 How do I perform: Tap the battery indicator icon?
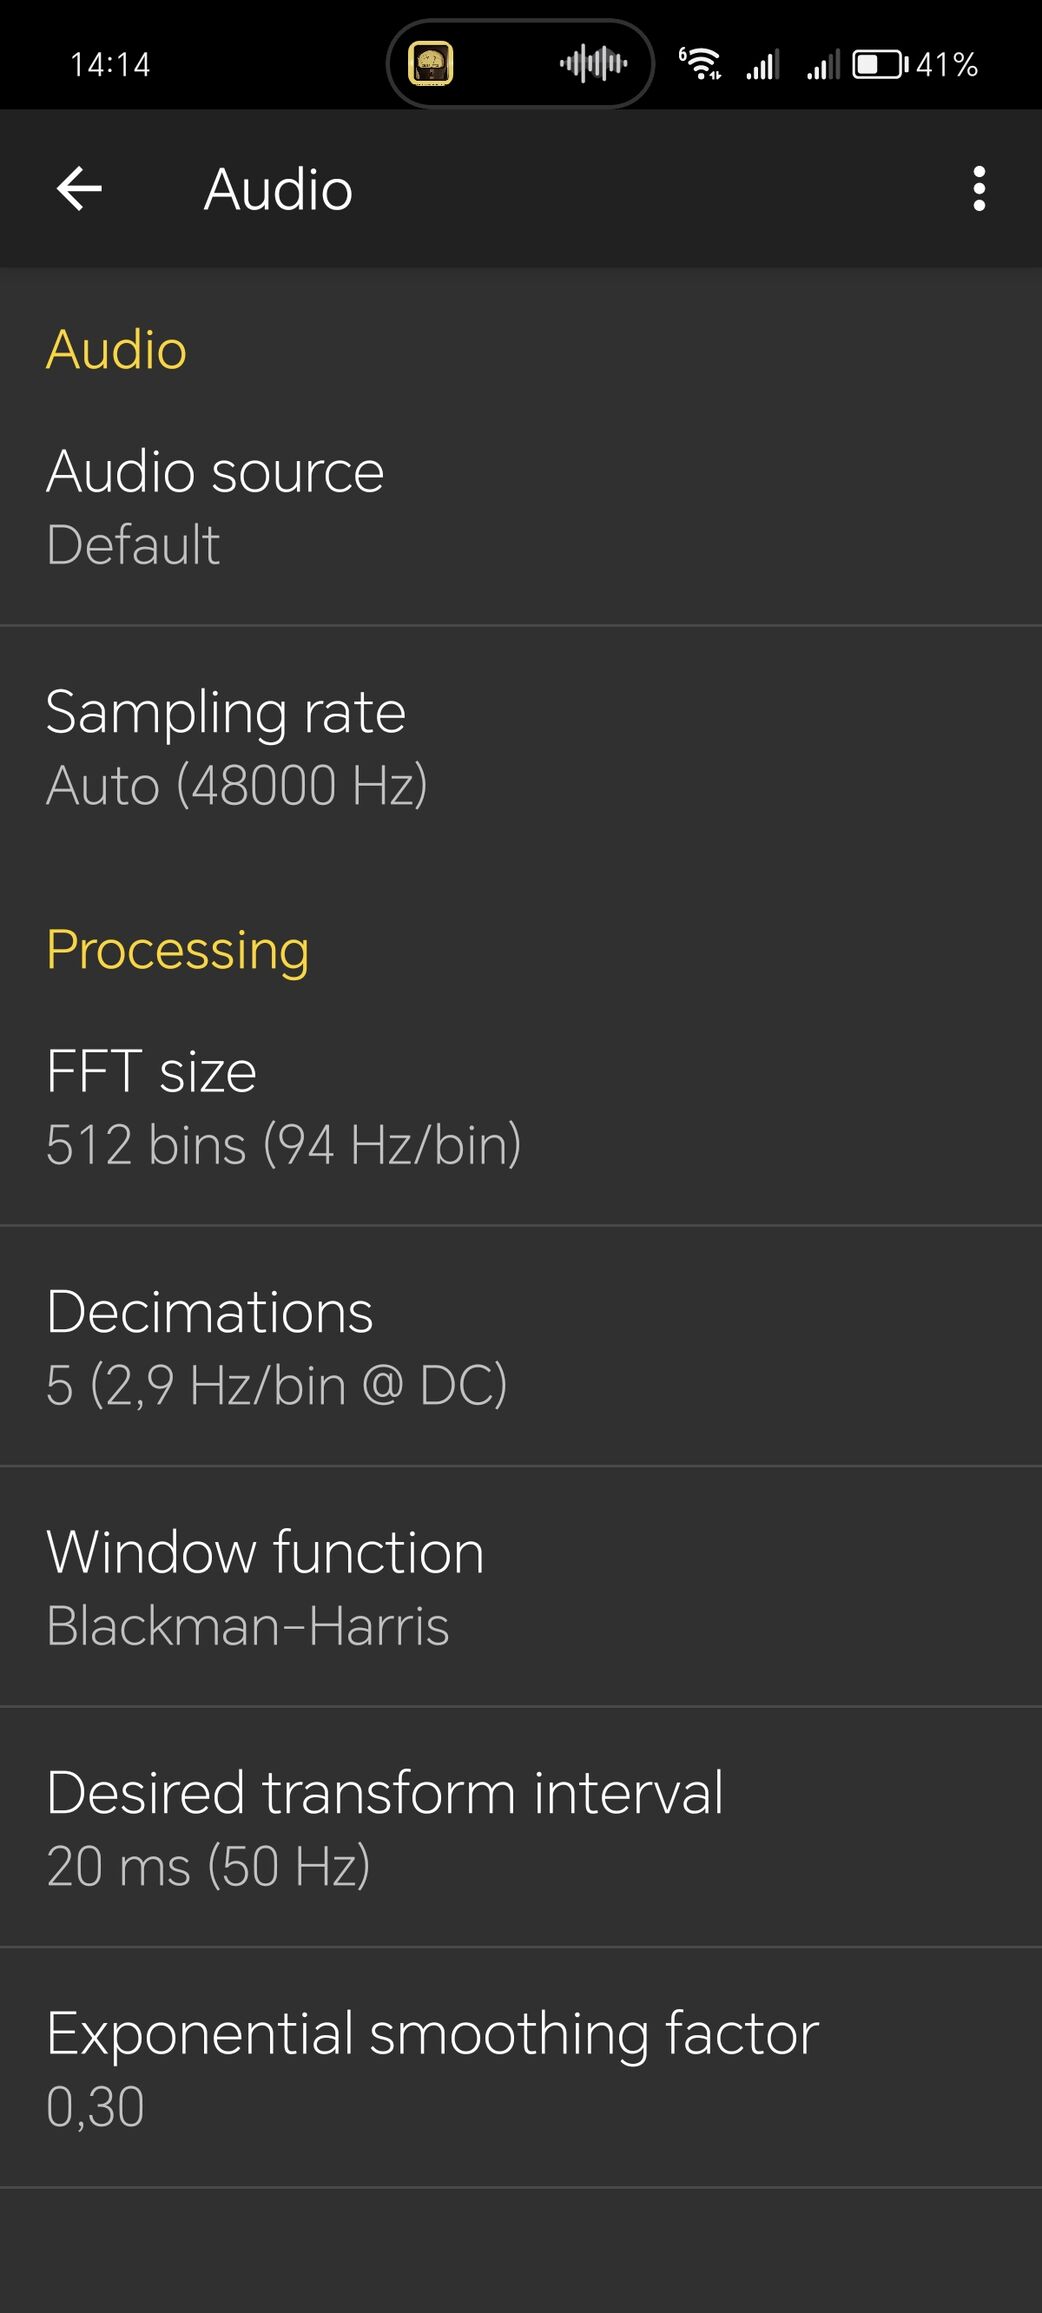880,65
